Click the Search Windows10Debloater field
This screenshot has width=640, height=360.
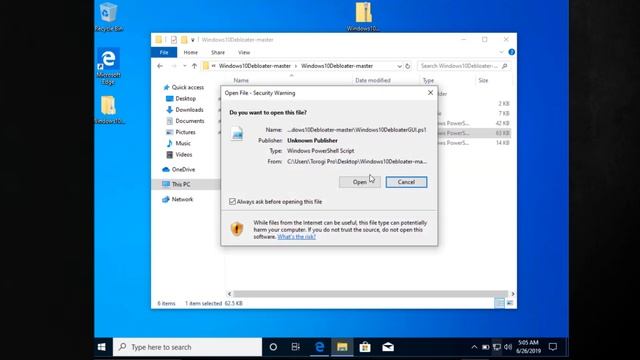(464, 66)
